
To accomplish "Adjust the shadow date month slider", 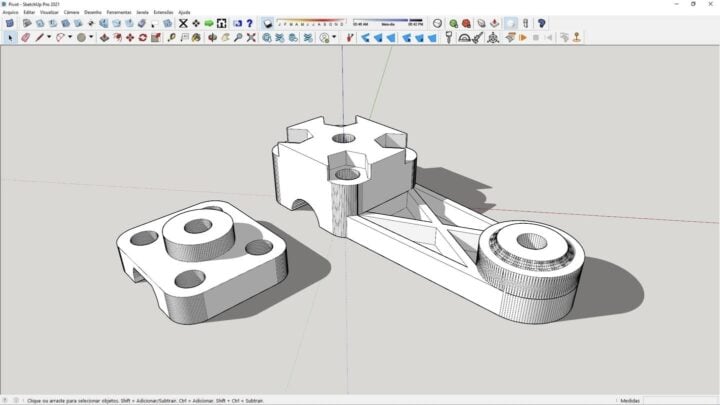I will pyautogui.click(x=311, y=22).
